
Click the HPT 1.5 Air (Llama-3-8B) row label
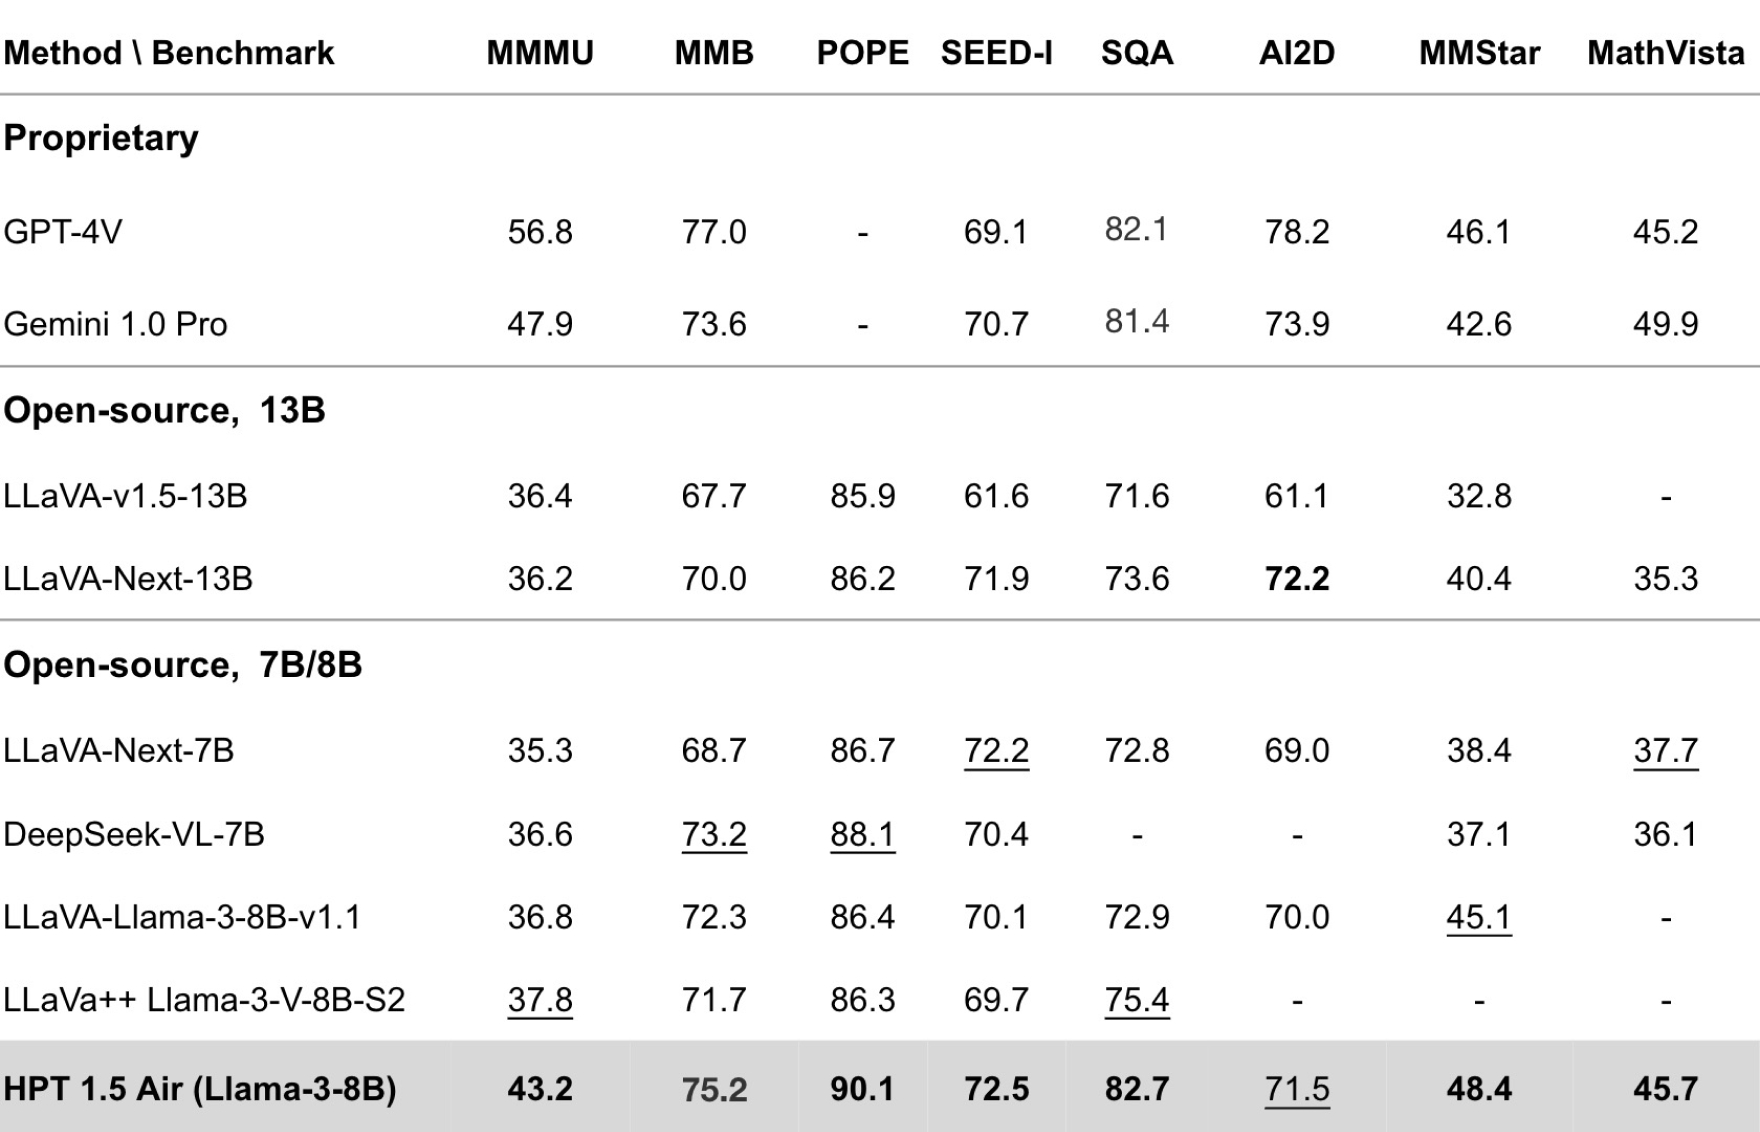(x=200, y=1088)
